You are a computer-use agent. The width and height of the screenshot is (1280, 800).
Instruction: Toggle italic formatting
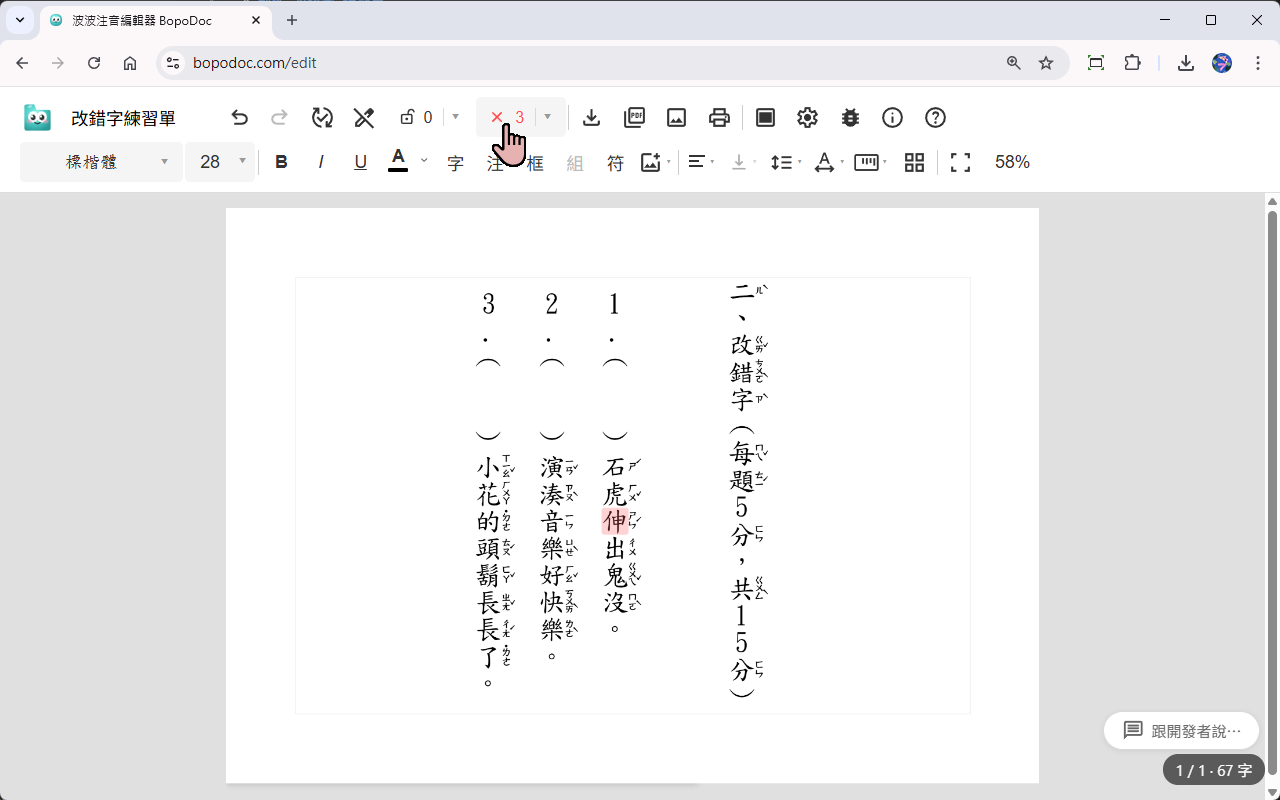pos(320,161)
